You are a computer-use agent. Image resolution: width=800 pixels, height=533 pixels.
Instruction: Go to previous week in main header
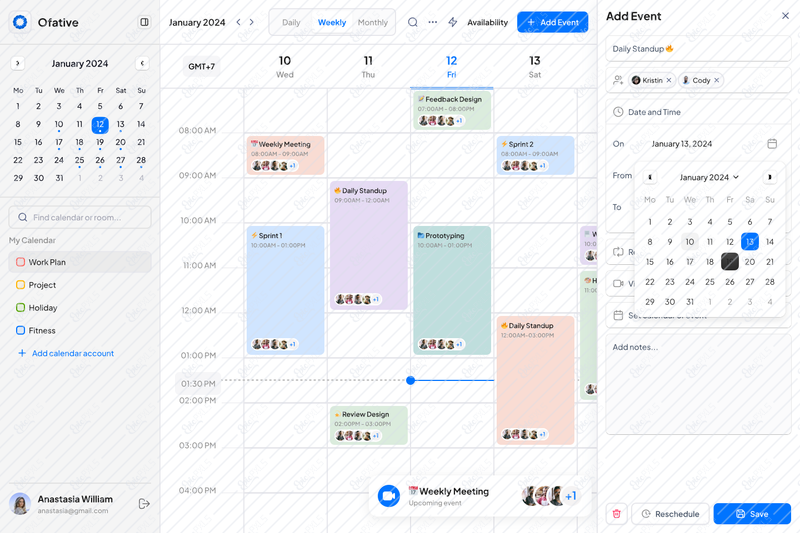click(238, 22)
